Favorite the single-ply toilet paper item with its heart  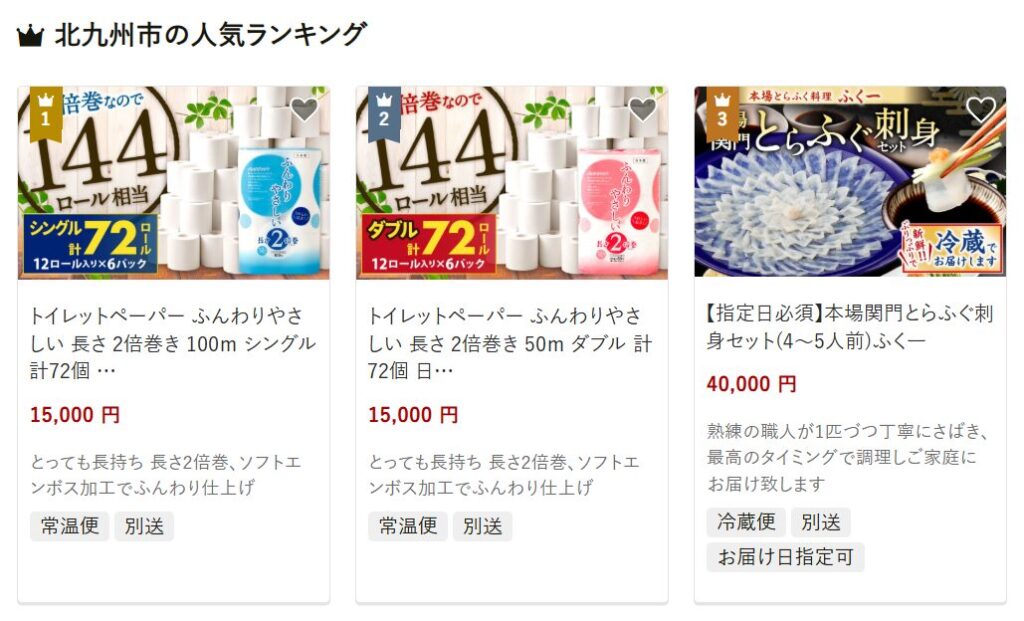(x=304, y=110)
